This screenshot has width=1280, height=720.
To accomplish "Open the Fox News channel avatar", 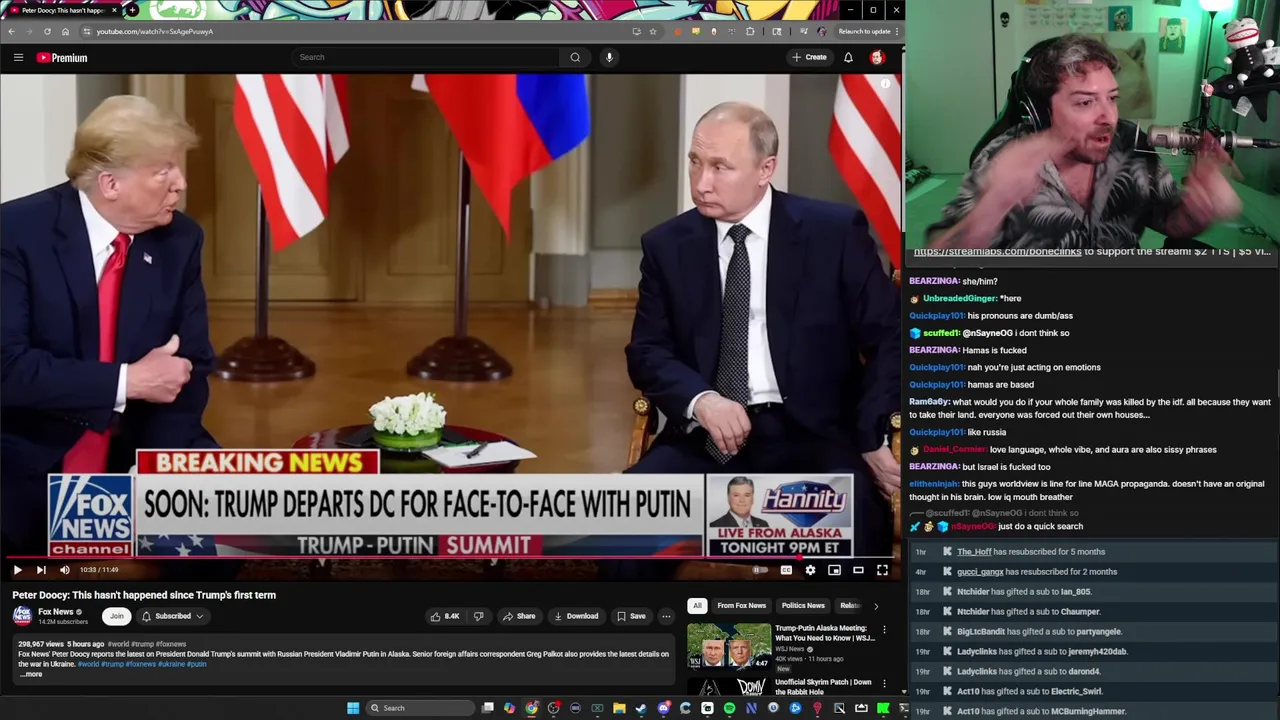I will [22, 616].
